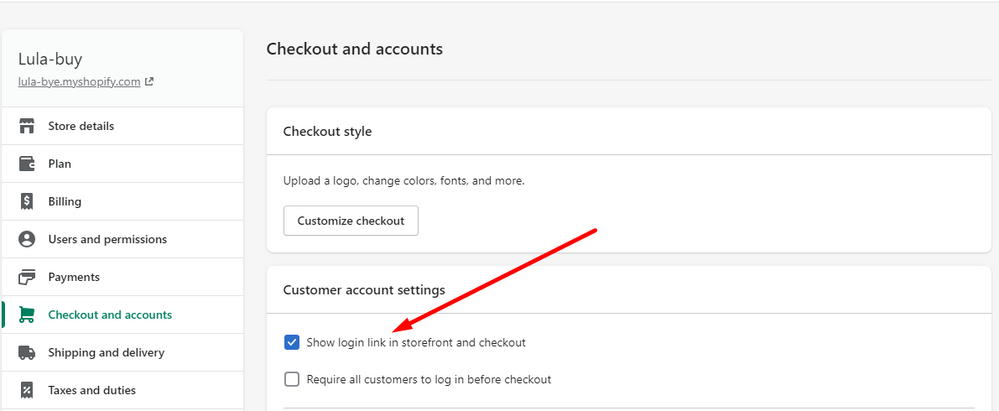Select Users and permissions menu item
The image size is (999, 411).
(x=107, y=239)
